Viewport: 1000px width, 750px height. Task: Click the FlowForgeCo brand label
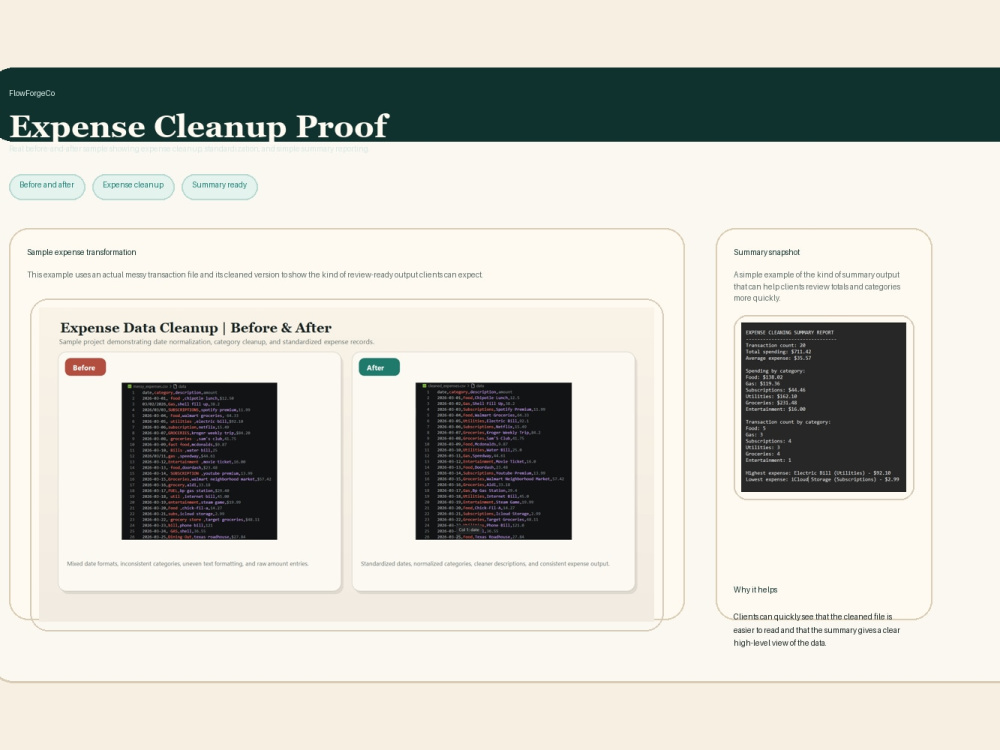click(32, 93)
